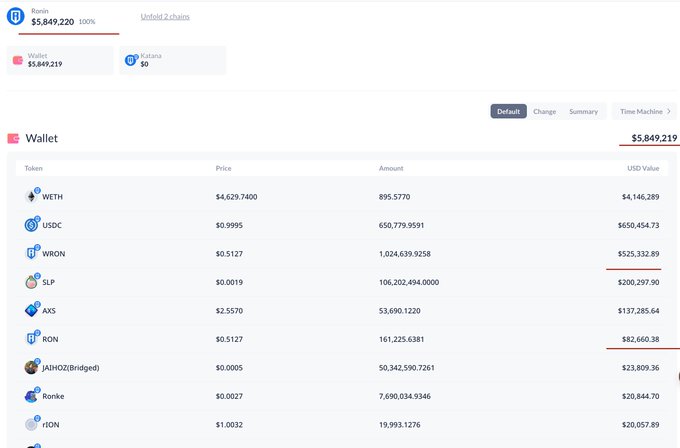Click the SLP price $0.0019
The width and height of the screenshot is (680, 448).
click(x=229, y=282)
